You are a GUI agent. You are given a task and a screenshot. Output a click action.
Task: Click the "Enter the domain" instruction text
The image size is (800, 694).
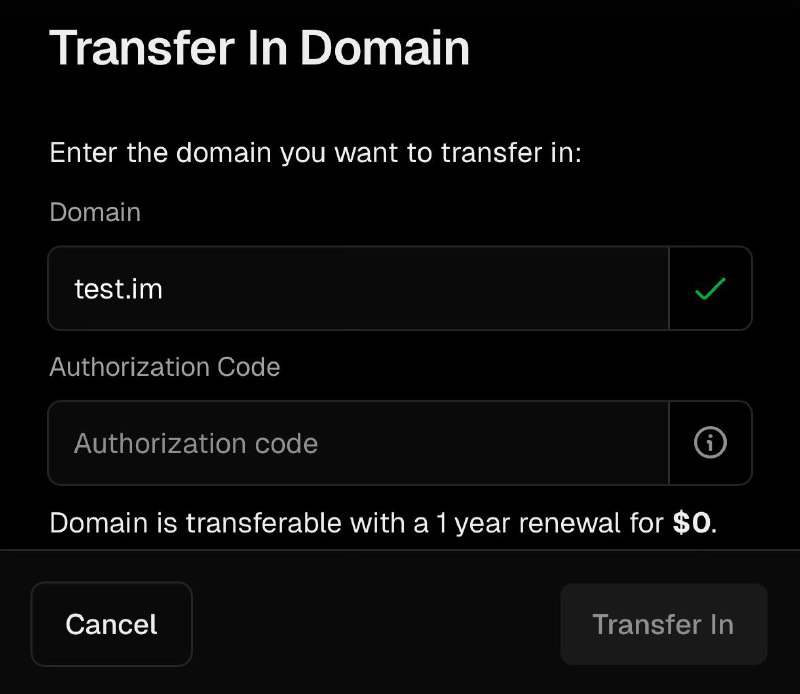[x=315, y=155]
